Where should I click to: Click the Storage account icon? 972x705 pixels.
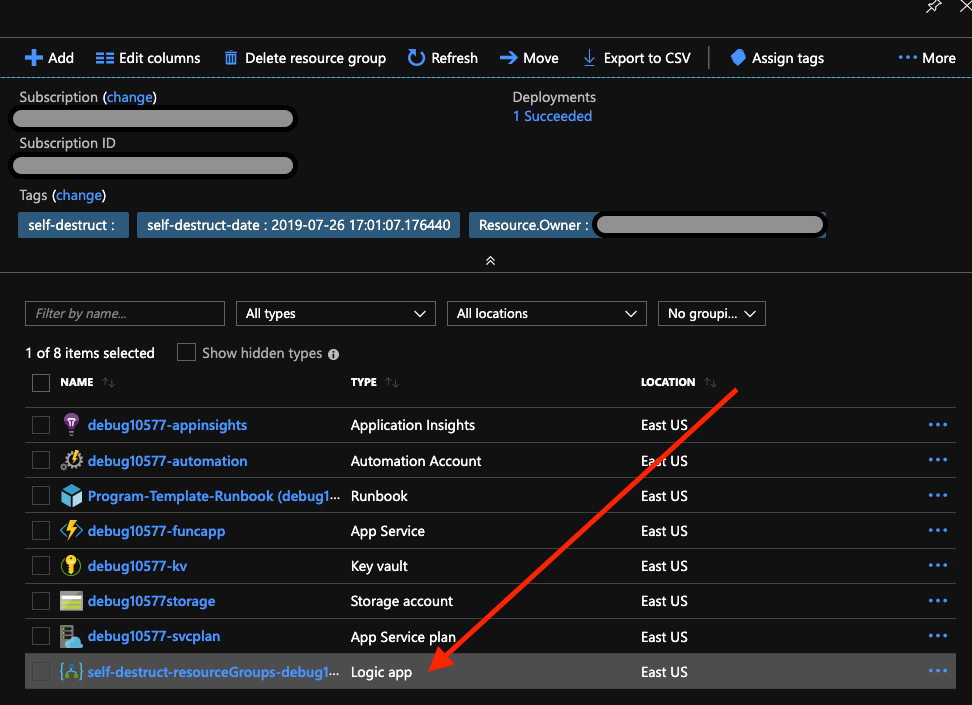(71, 601)
